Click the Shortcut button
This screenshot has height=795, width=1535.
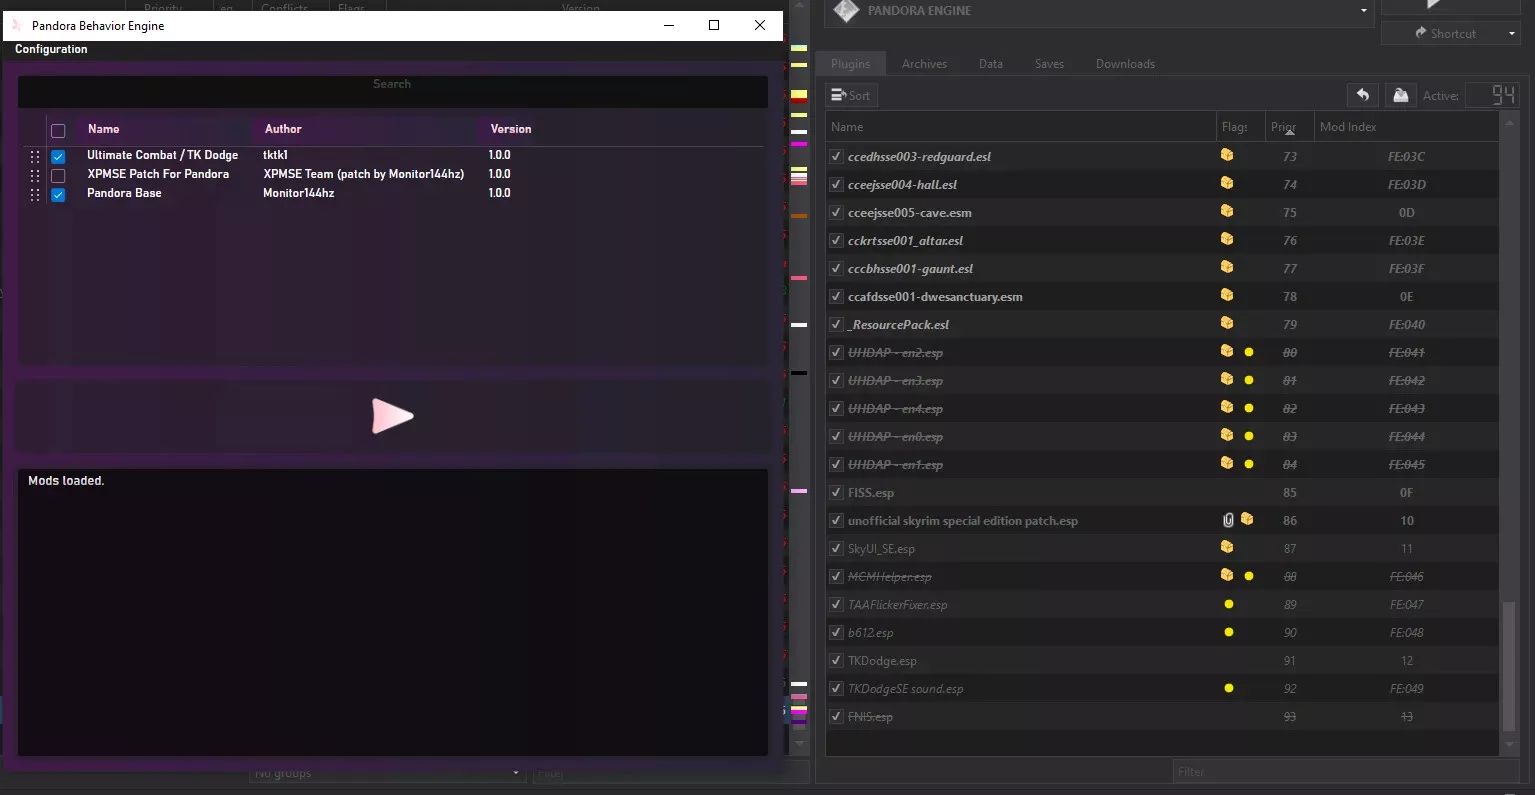[1444, 34]
